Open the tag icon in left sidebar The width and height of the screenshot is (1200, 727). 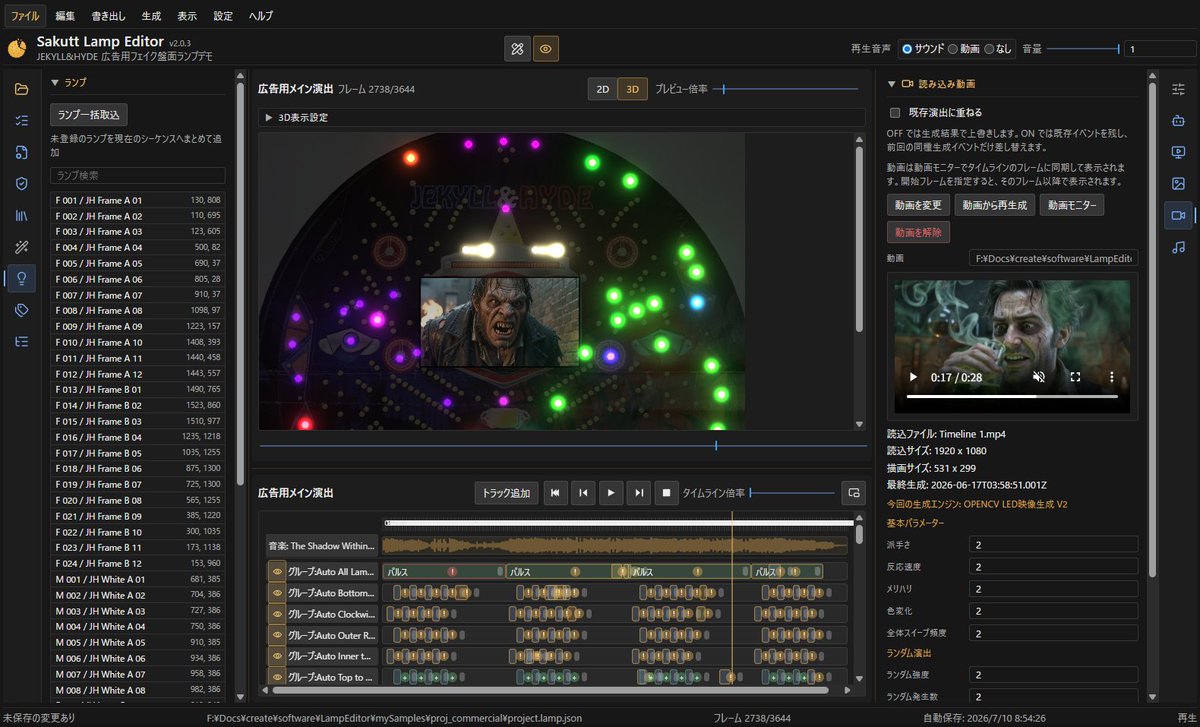coord(21,310)
